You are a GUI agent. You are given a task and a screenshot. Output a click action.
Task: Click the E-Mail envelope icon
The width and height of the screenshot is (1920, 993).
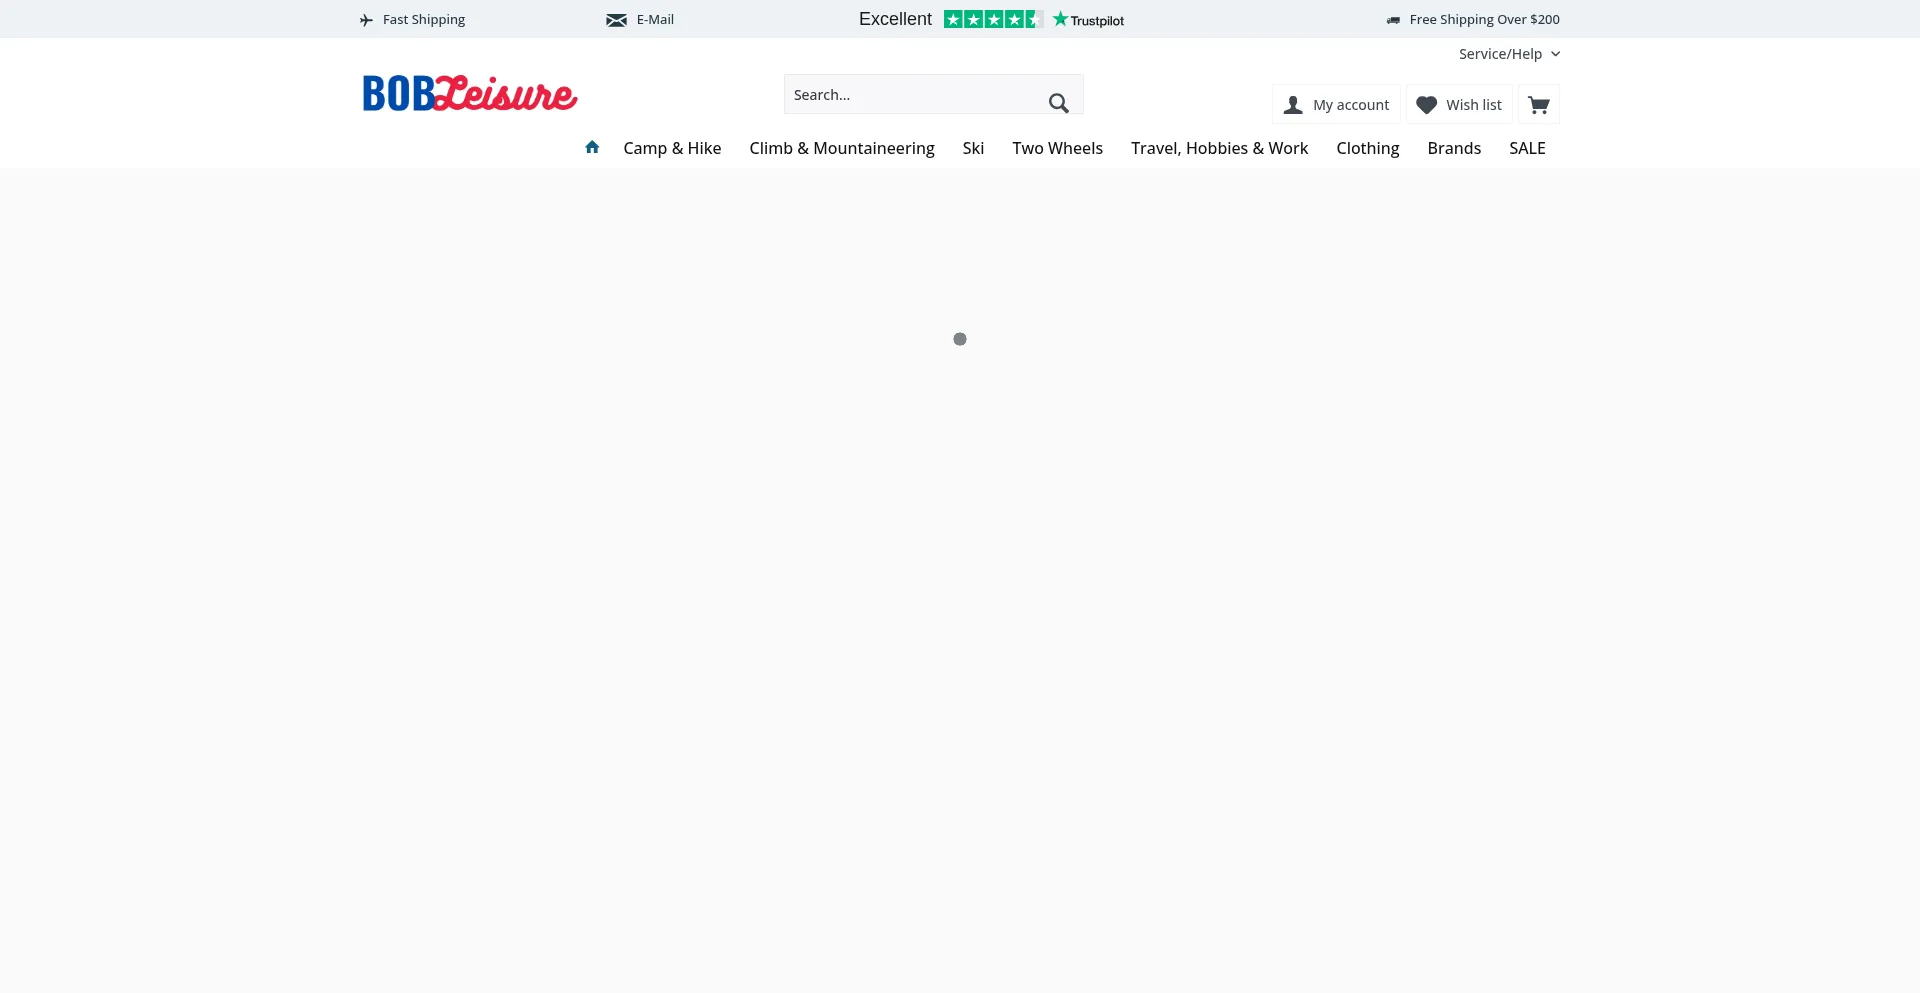coord(616,20)
